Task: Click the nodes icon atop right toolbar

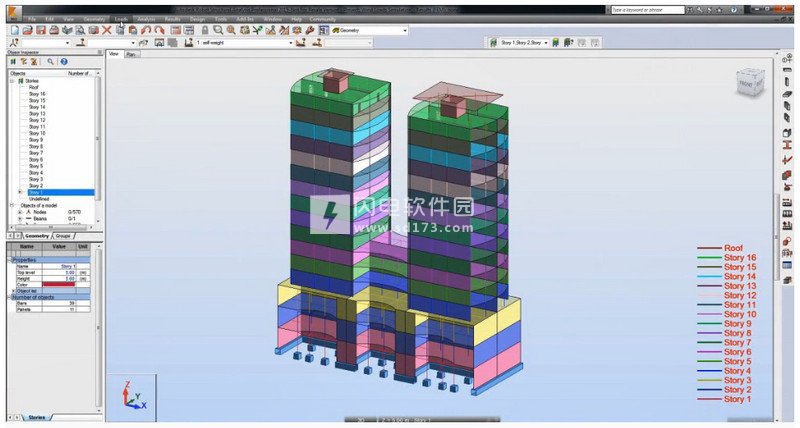Action: tap(787, 58)
